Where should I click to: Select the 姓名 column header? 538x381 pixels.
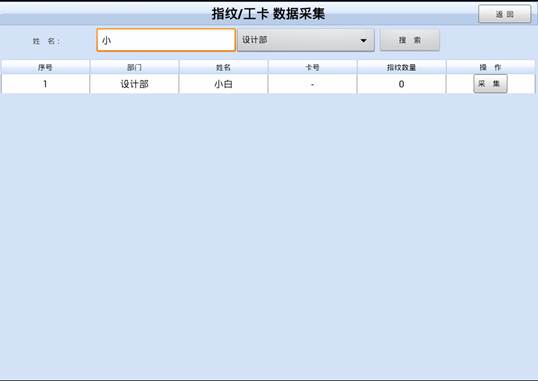[223, 67]
